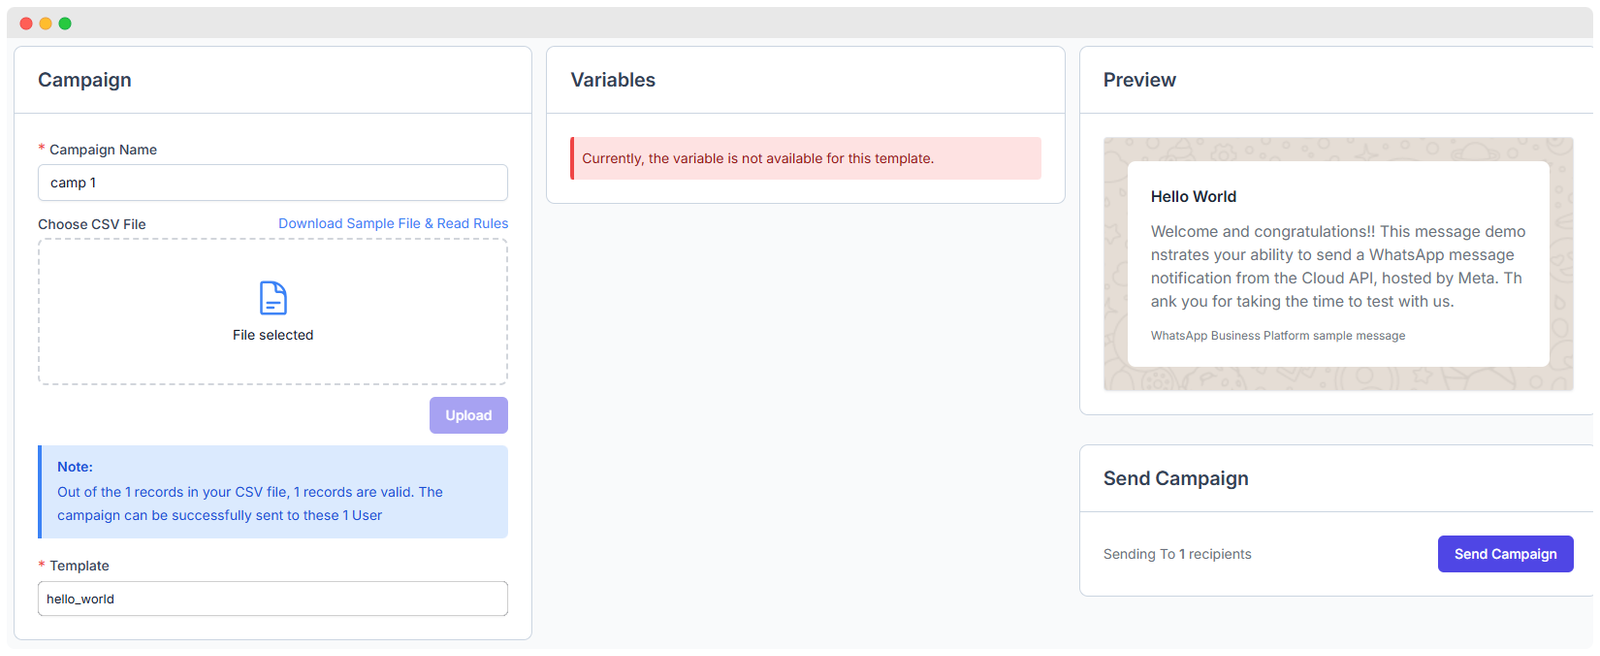Open the Template selector showing hello_world
This screenshot has width=1600, height=656.
(x=272, y=598)
